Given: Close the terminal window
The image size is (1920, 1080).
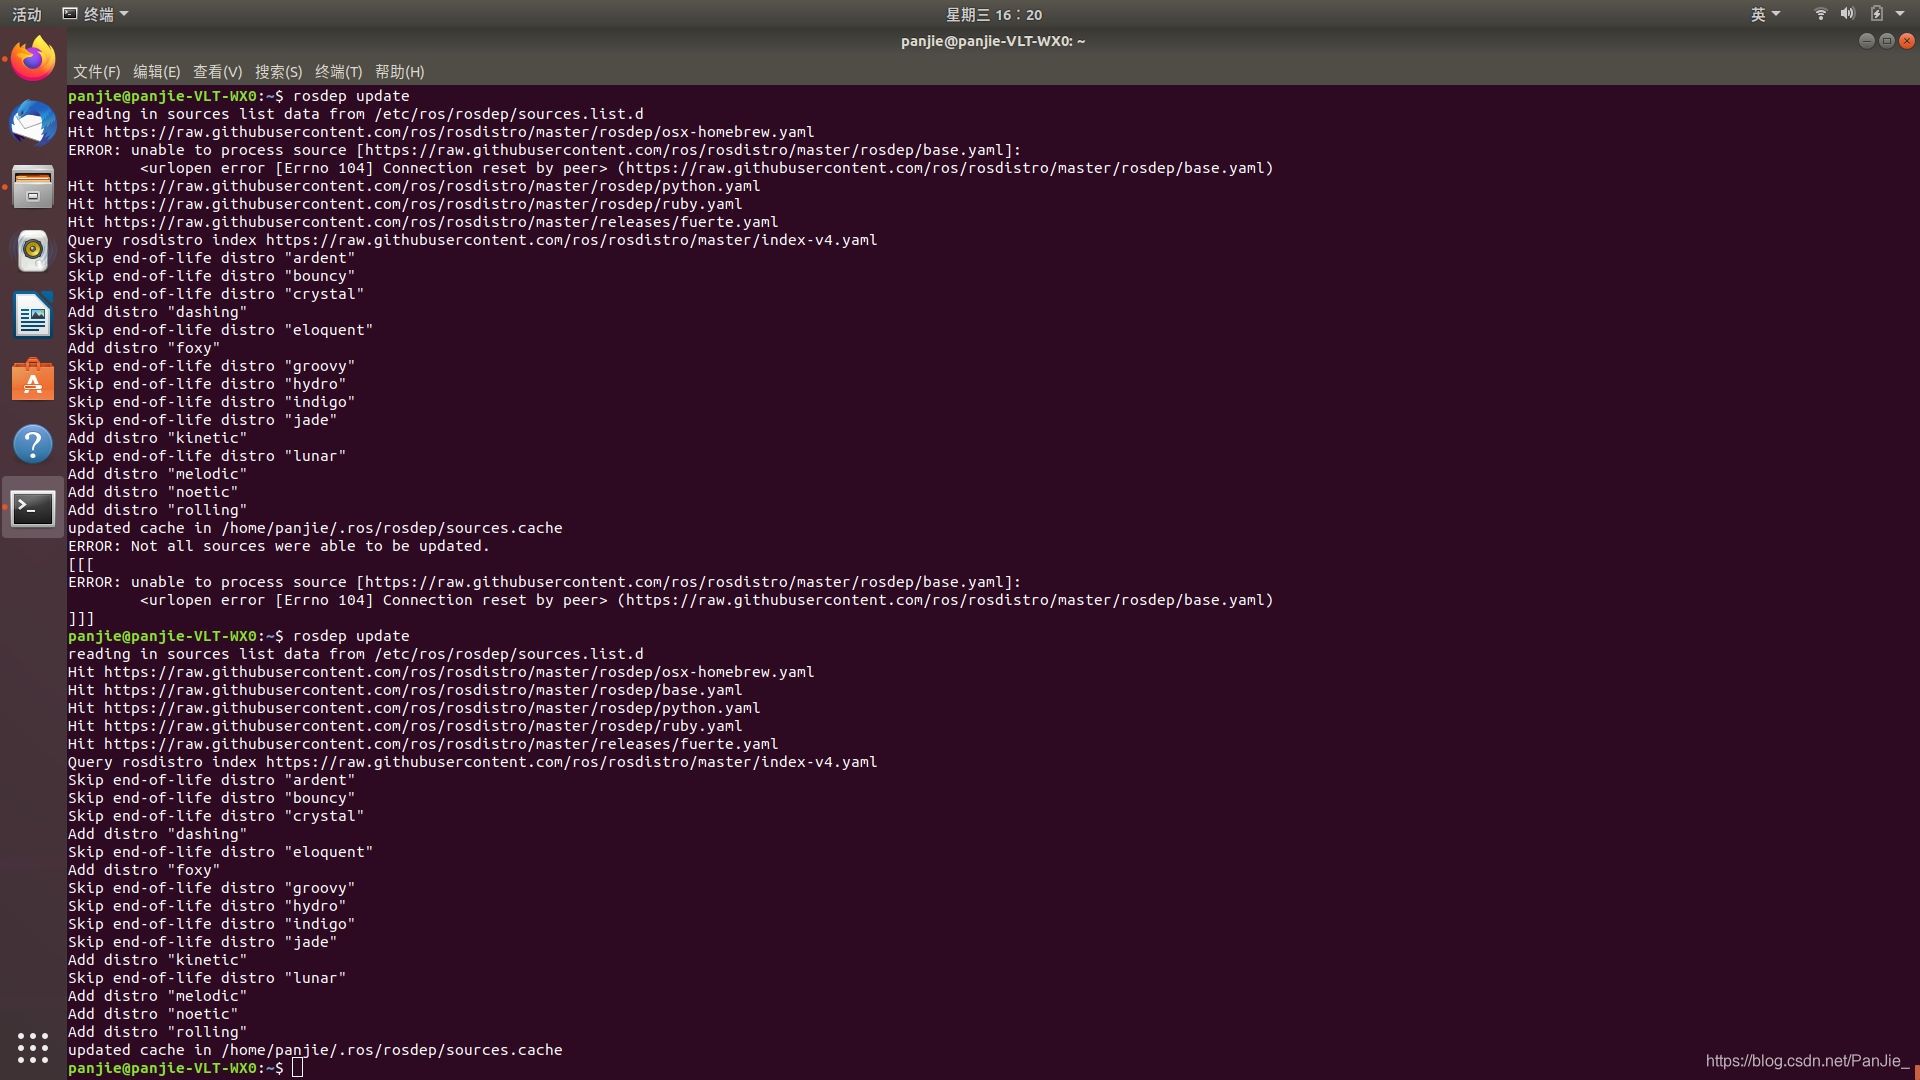Looking at the screenshot, I should [x=1906, y=41].
